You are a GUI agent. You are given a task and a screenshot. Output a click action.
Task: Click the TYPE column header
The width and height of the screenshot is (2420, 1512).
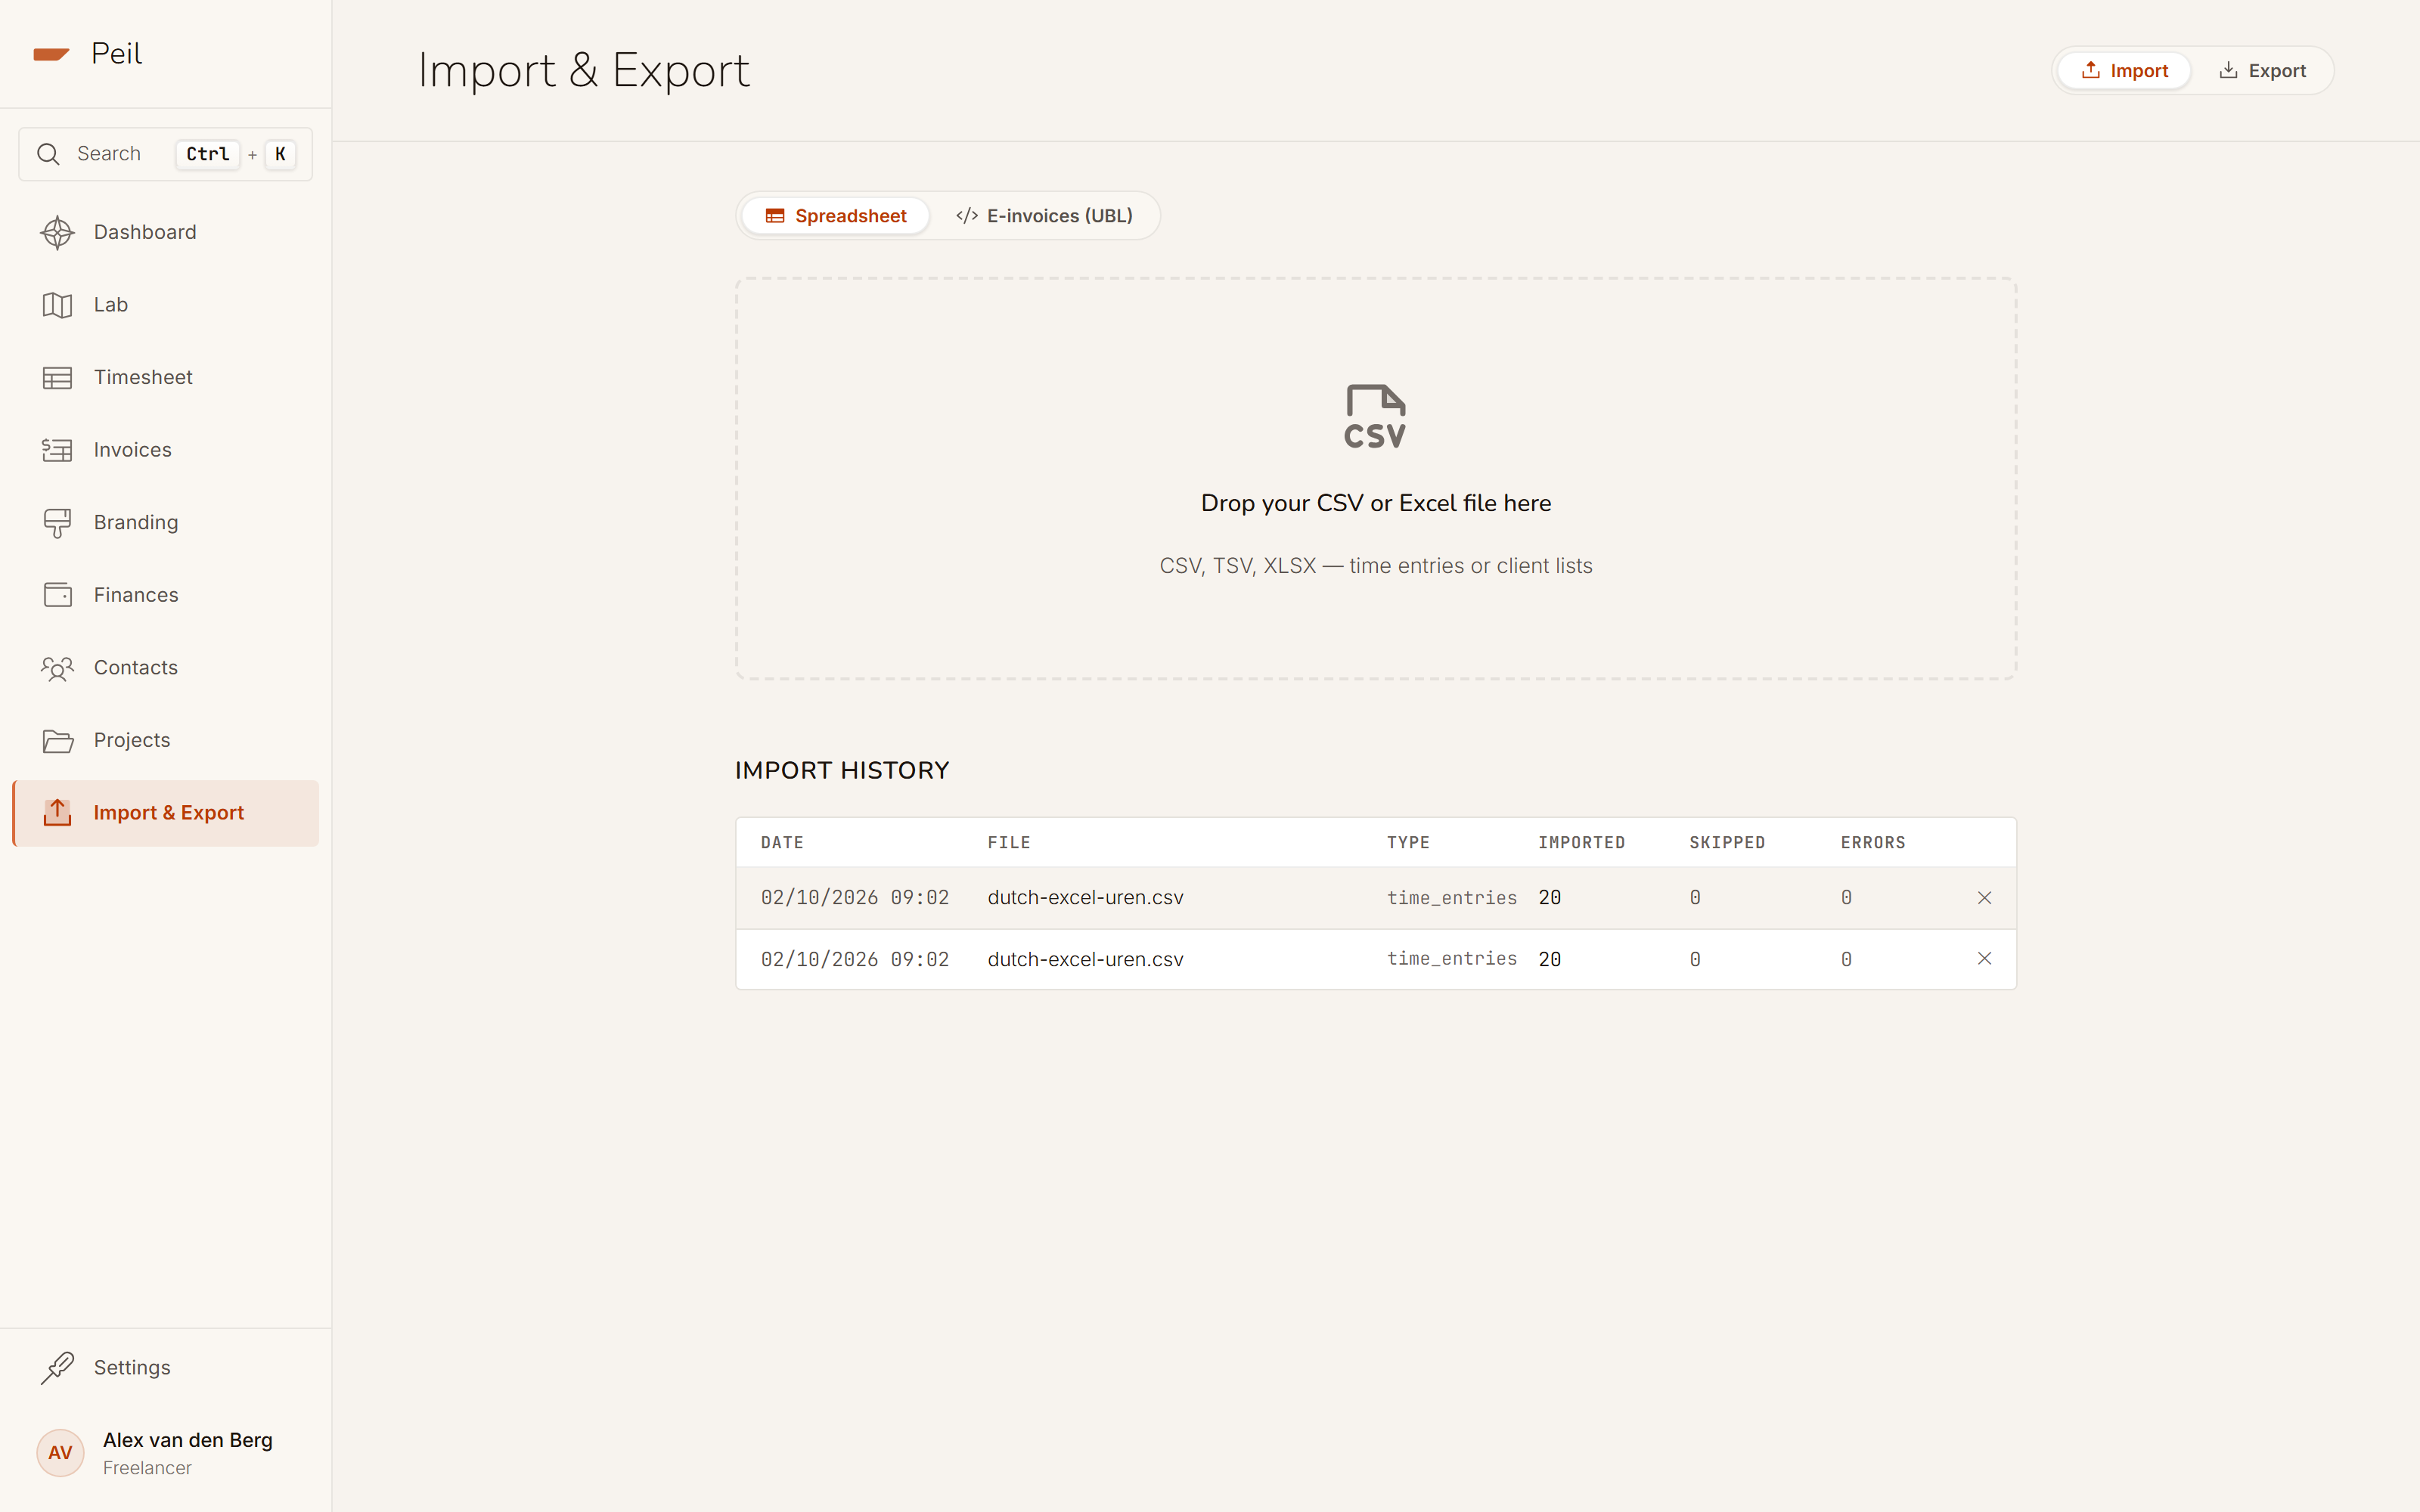pyautogui.click(x=1408, y=843)
